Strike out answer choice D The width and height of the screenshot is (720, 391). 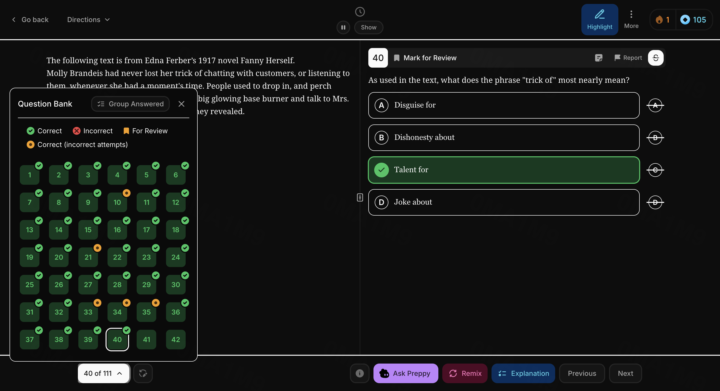(x=655, y=202)
